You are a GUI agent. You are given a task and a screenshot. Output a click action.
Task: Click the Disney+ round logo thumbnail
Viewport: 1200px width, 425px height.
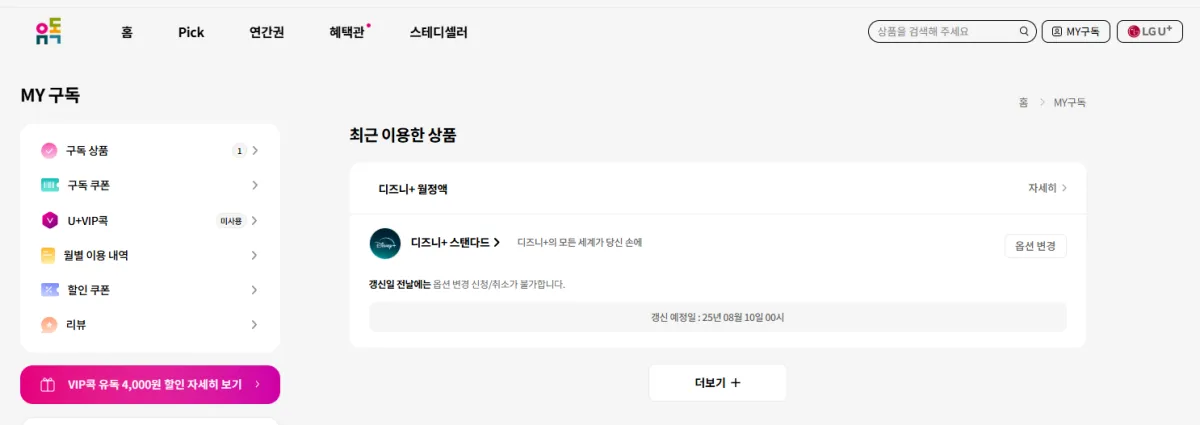point(385,243)
